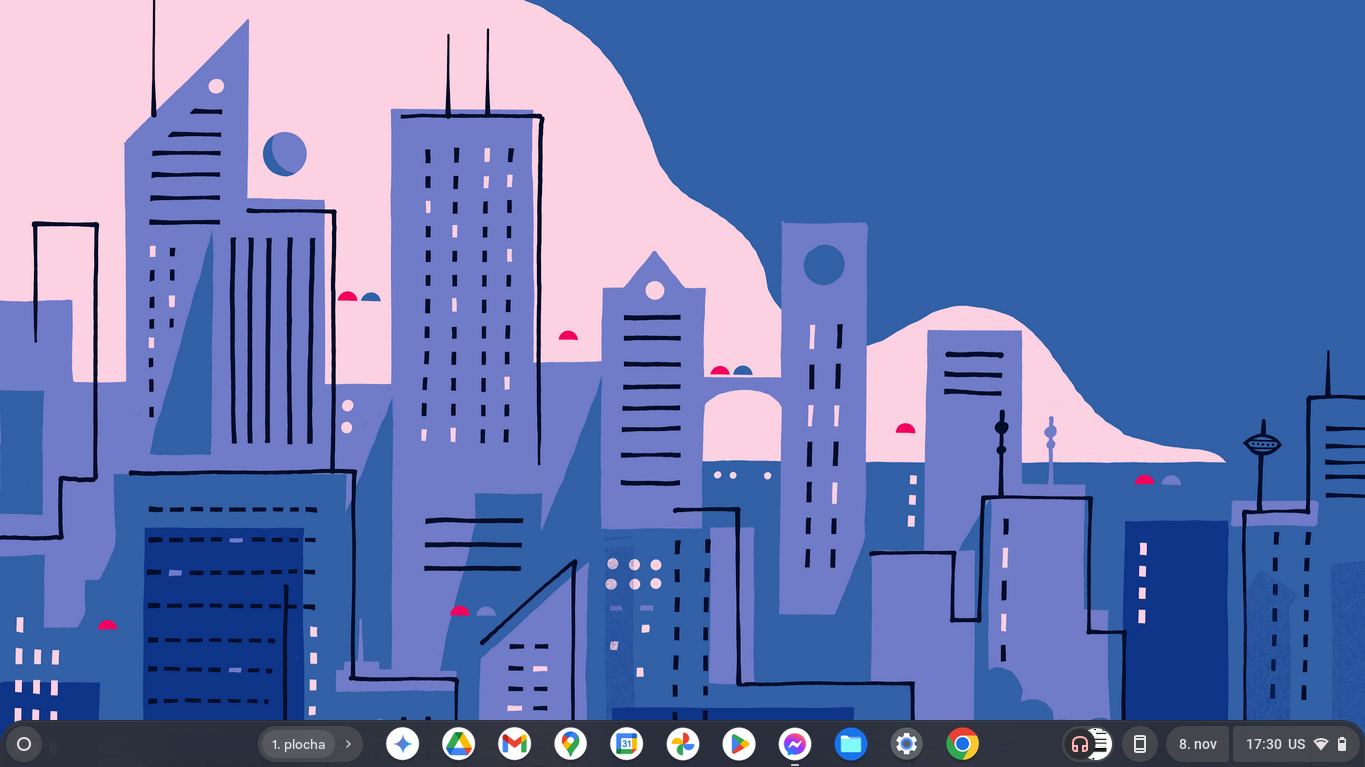The height and width of the screenshot is (767, 1365).
Task: Launch Google Photos pinwheel app
Action: click(x=683, y=744)
